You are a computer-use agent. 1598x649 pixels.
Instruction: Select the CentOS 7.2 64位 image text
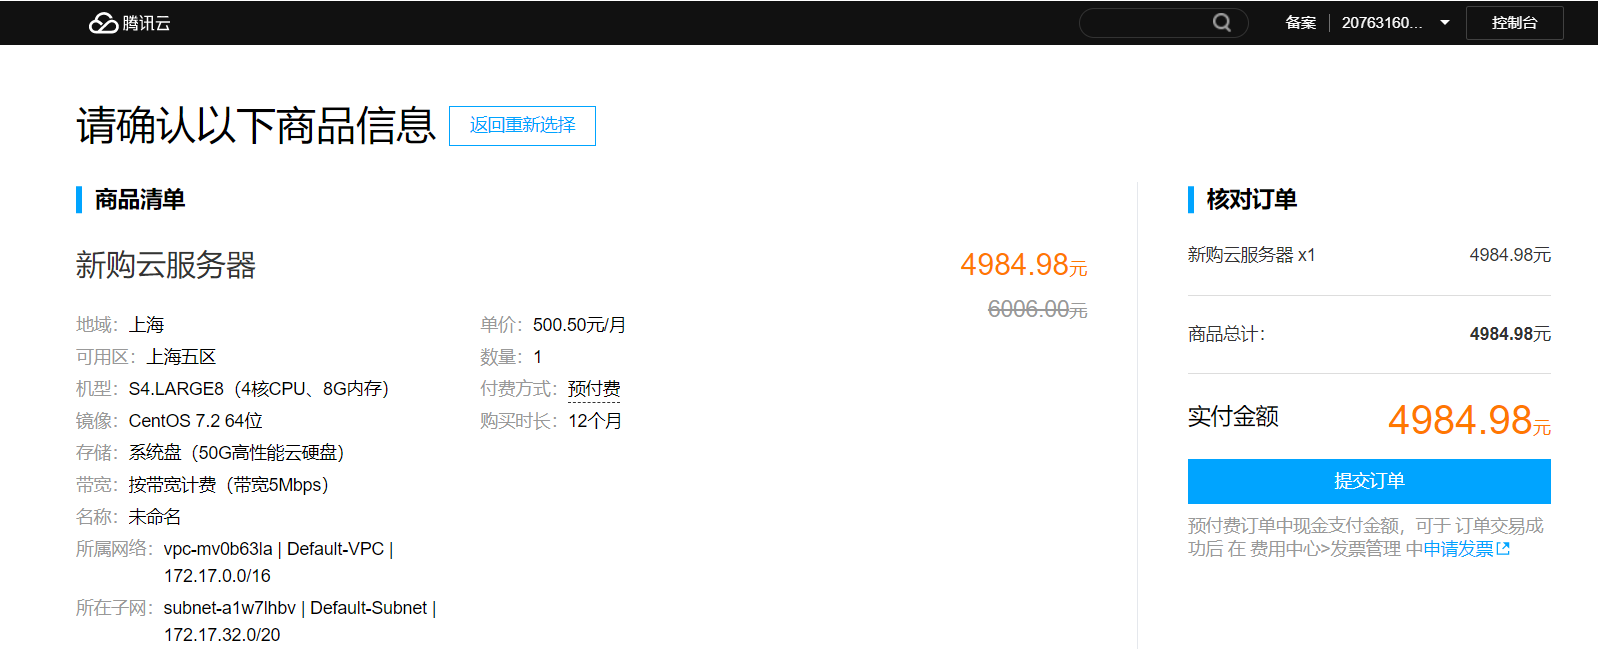196,421
